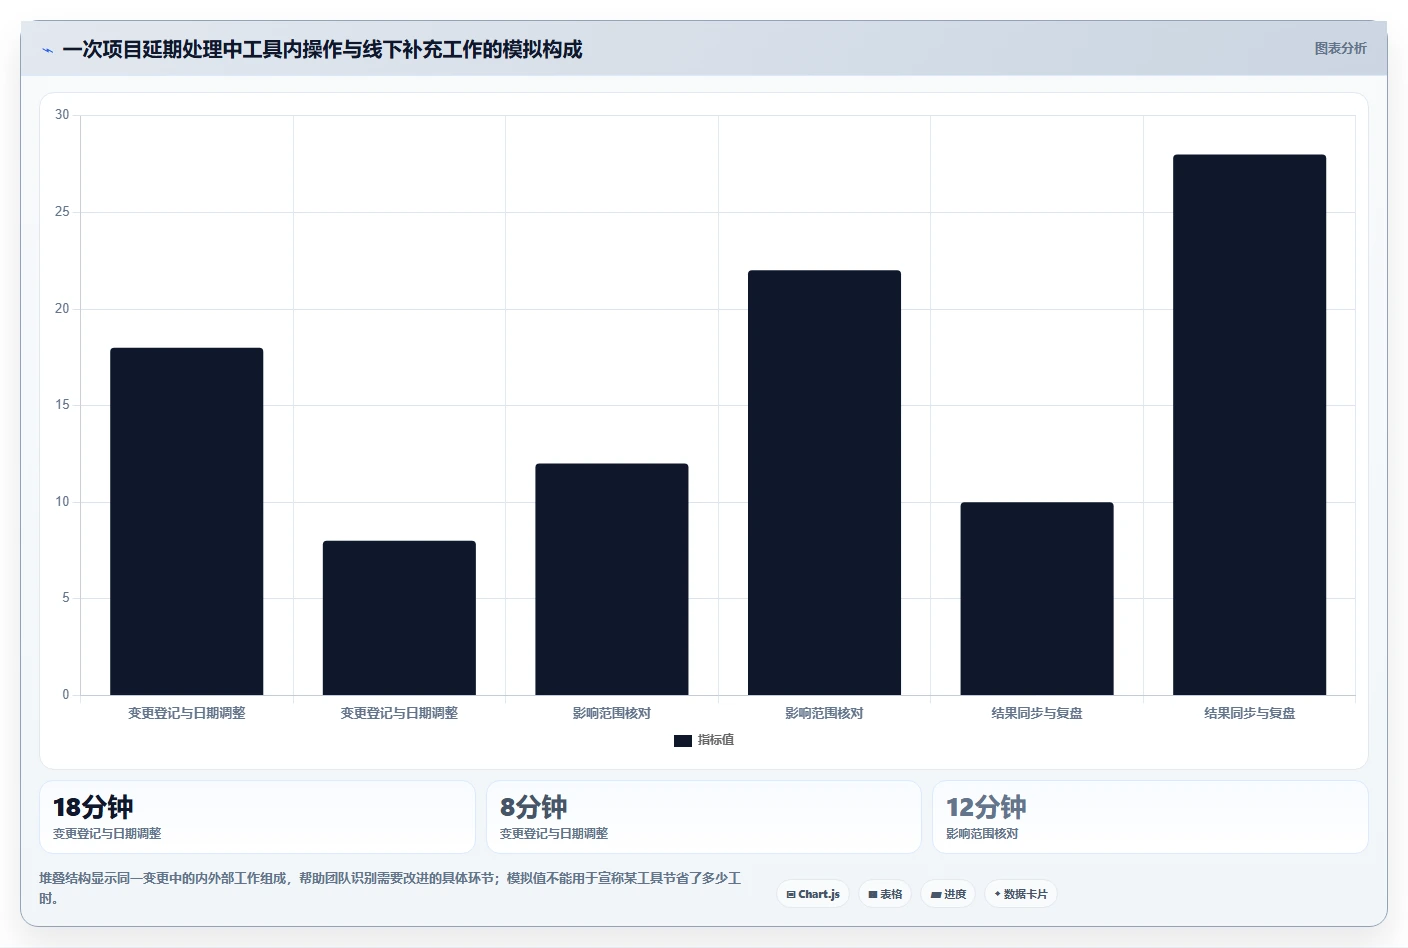The width and height of the screenshot is (1408, 948).
Task: Select the 进度 chip
Action: [948, 894]
